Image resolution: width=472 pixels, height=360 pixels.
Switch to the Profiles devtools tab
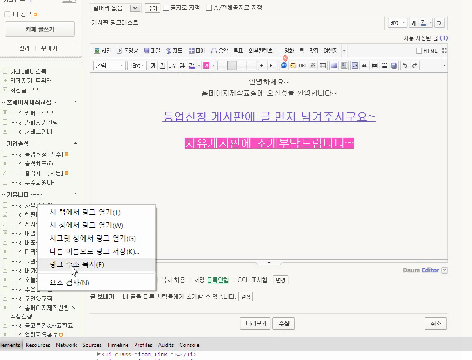click(143, 345)
